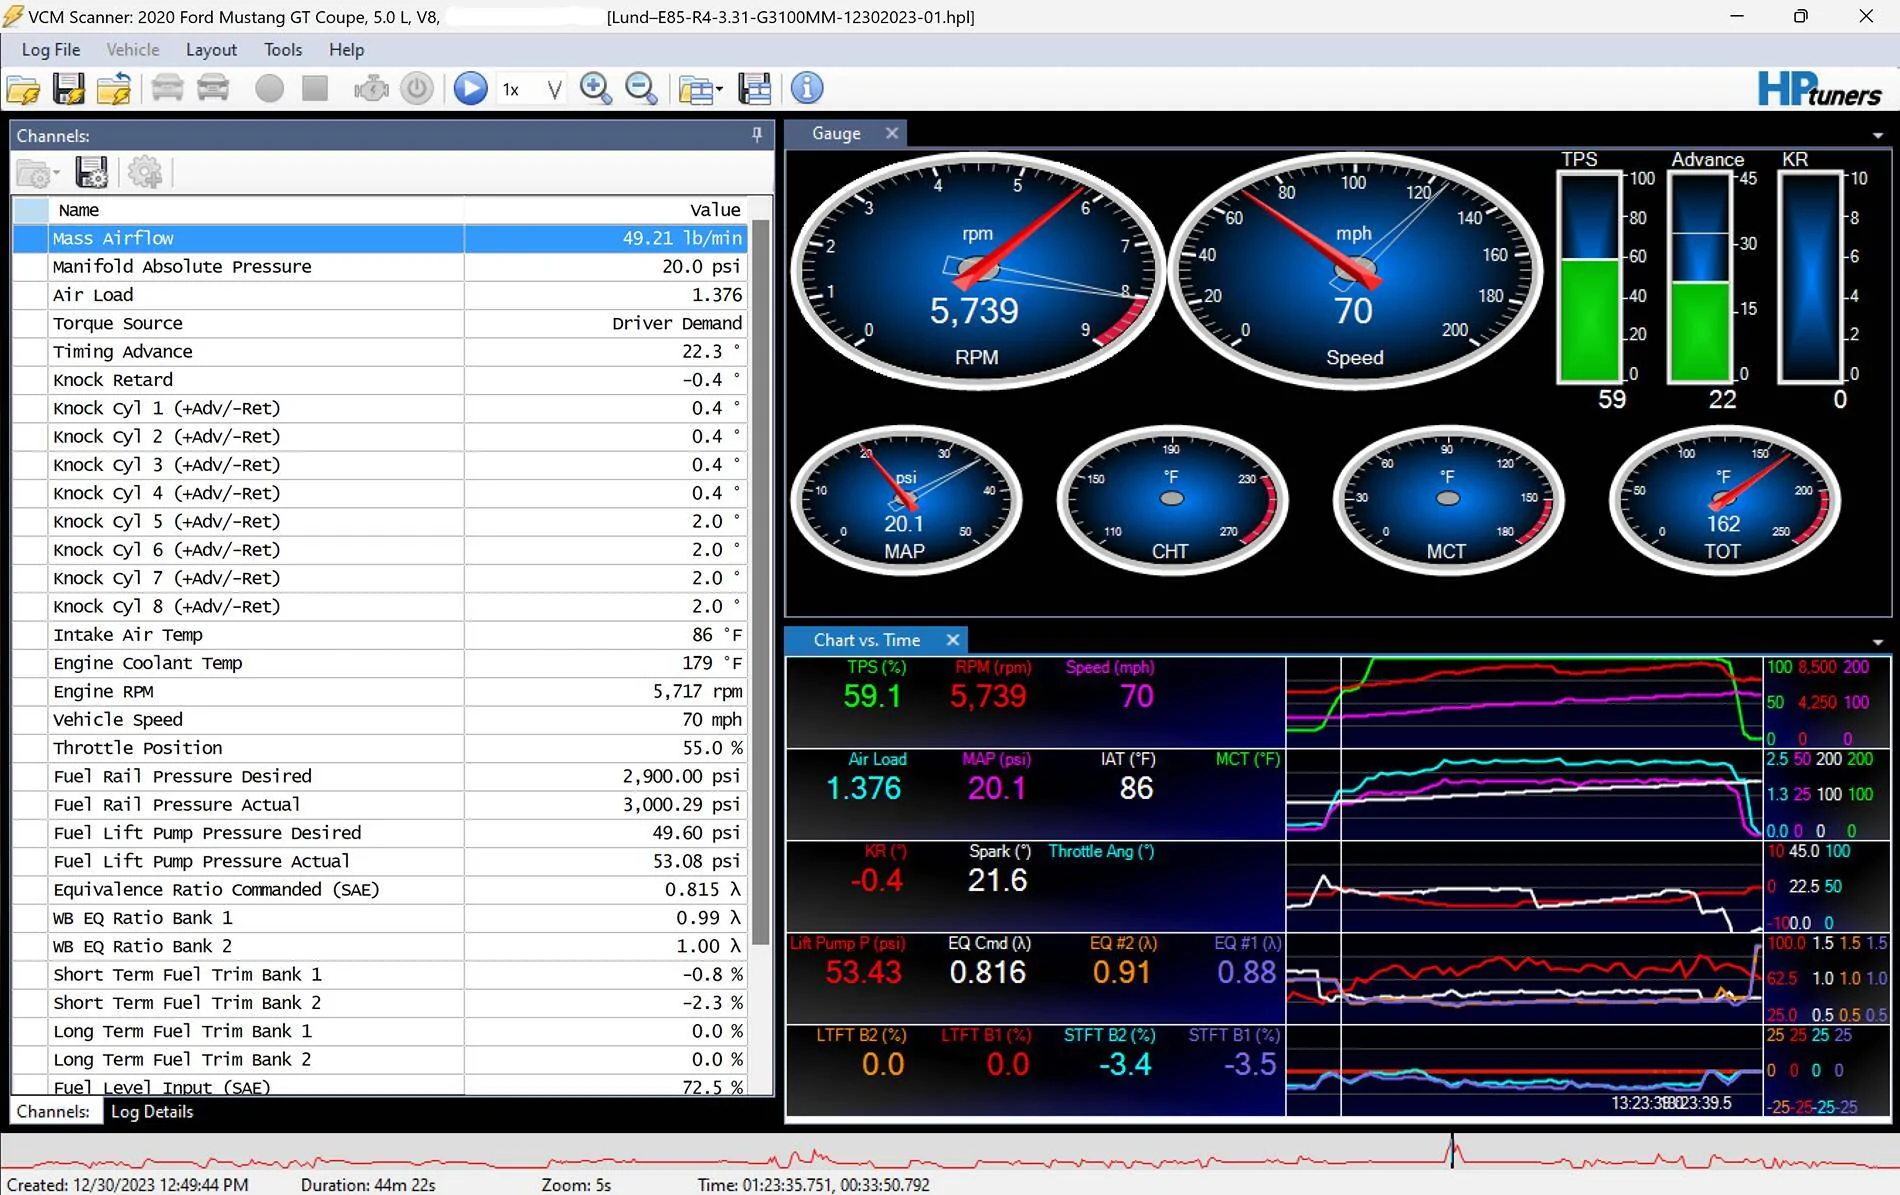Click the RPM gauge dial
The height and width of the screenshot is (1195, 1900).
(x=977, y=270)
